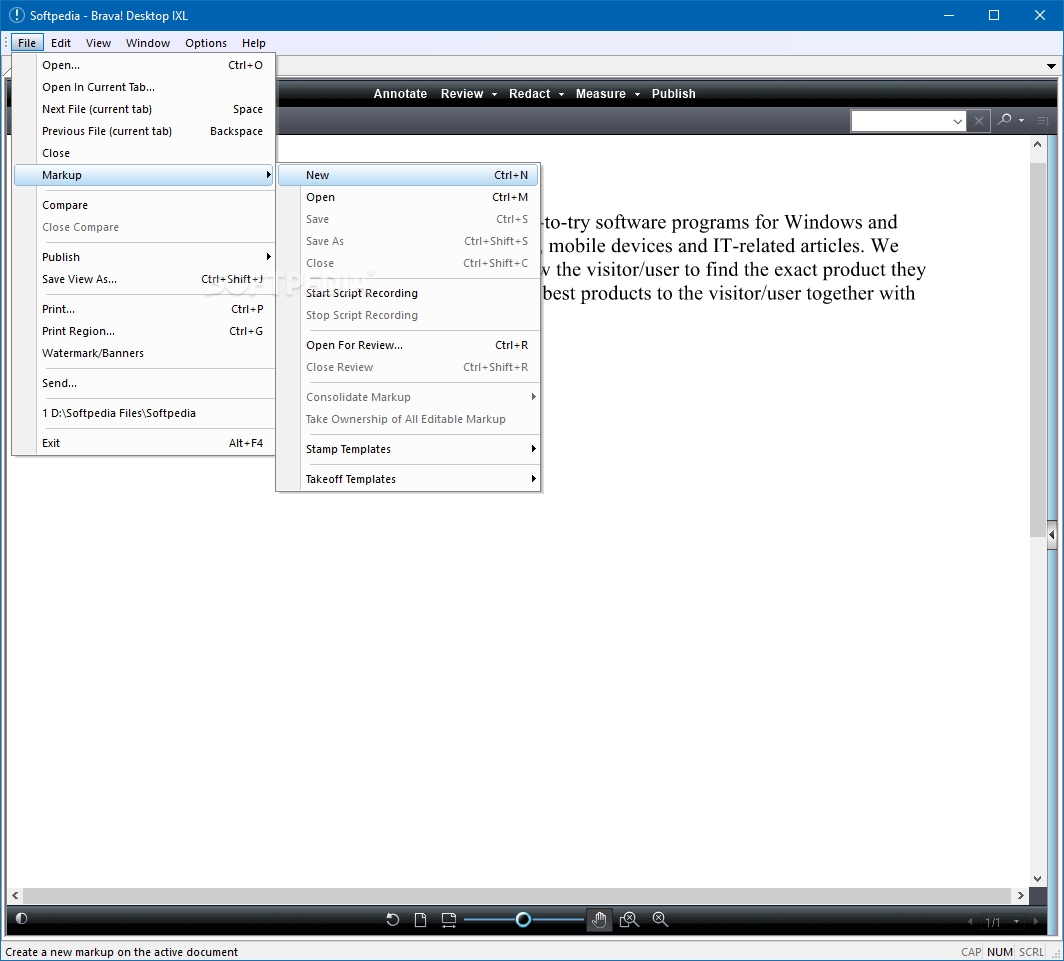Create New markup from the submenu

tap(408, 175)
